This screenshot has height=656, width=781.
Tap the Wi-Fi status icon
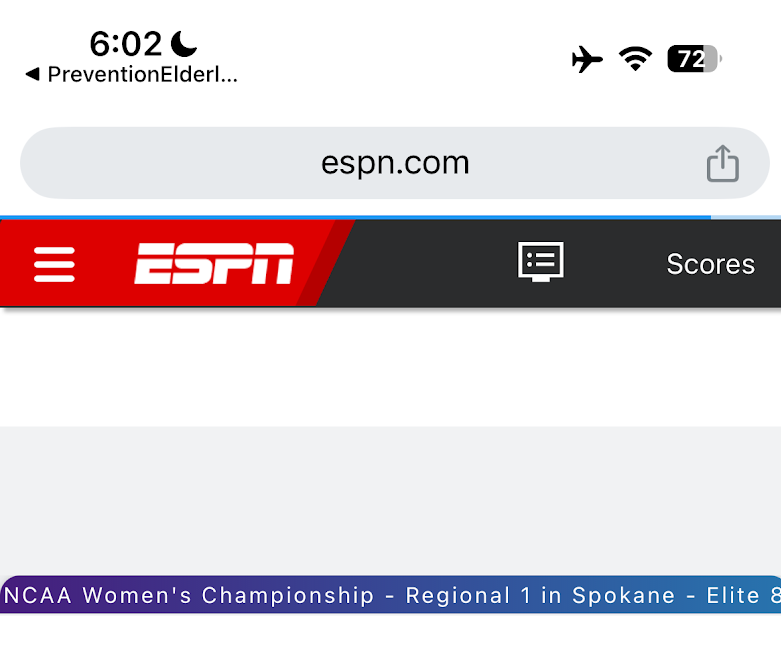point(635,60)
